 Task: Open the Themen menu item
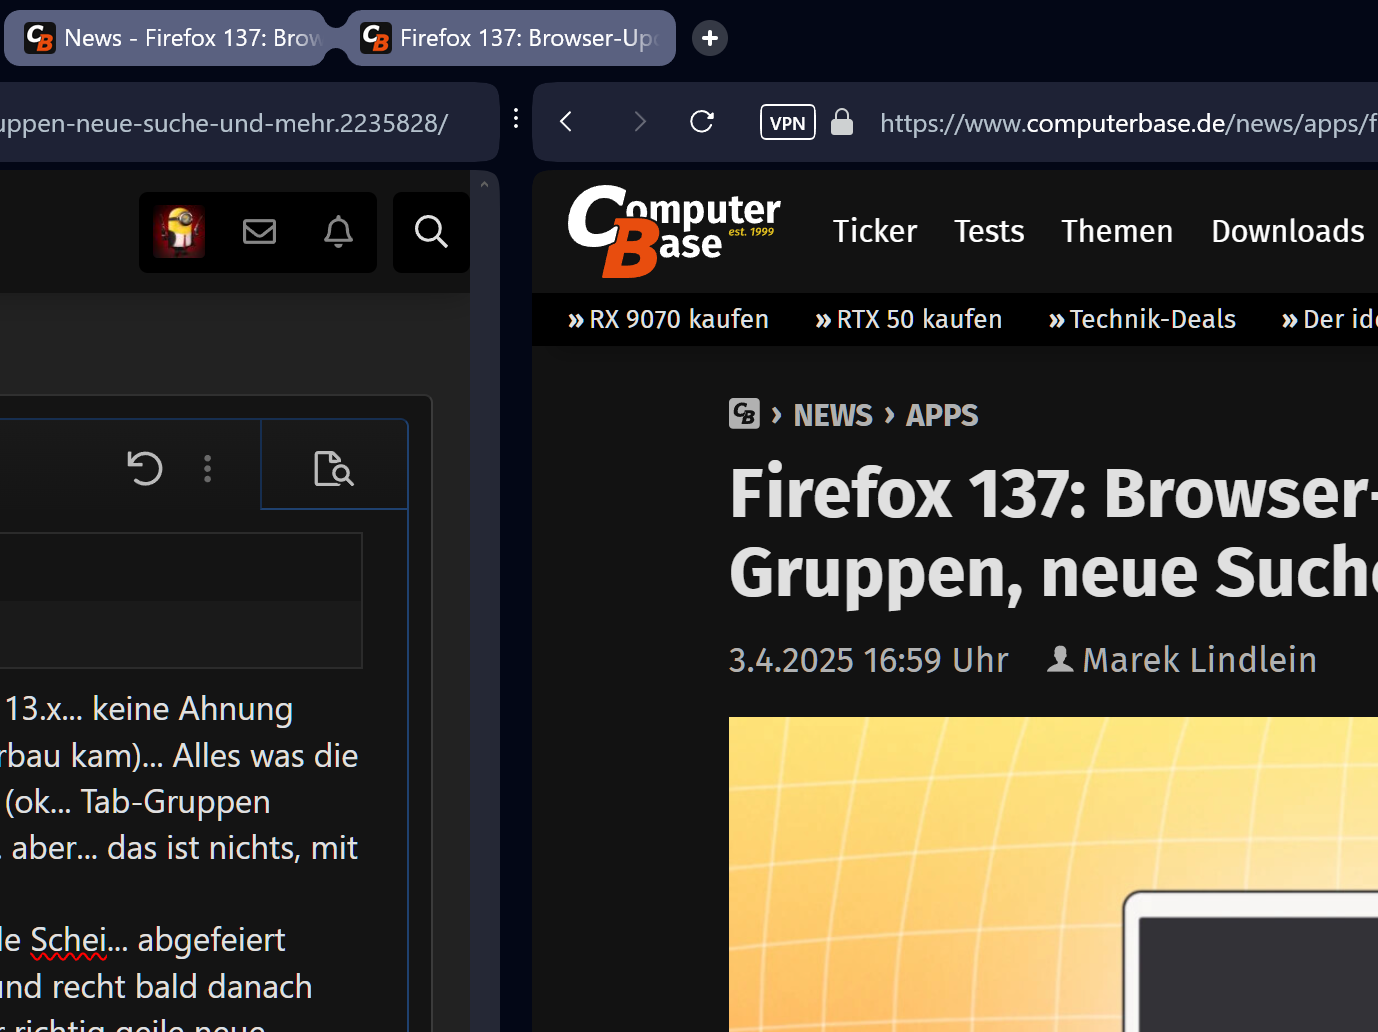click(x=1117, y=231)
